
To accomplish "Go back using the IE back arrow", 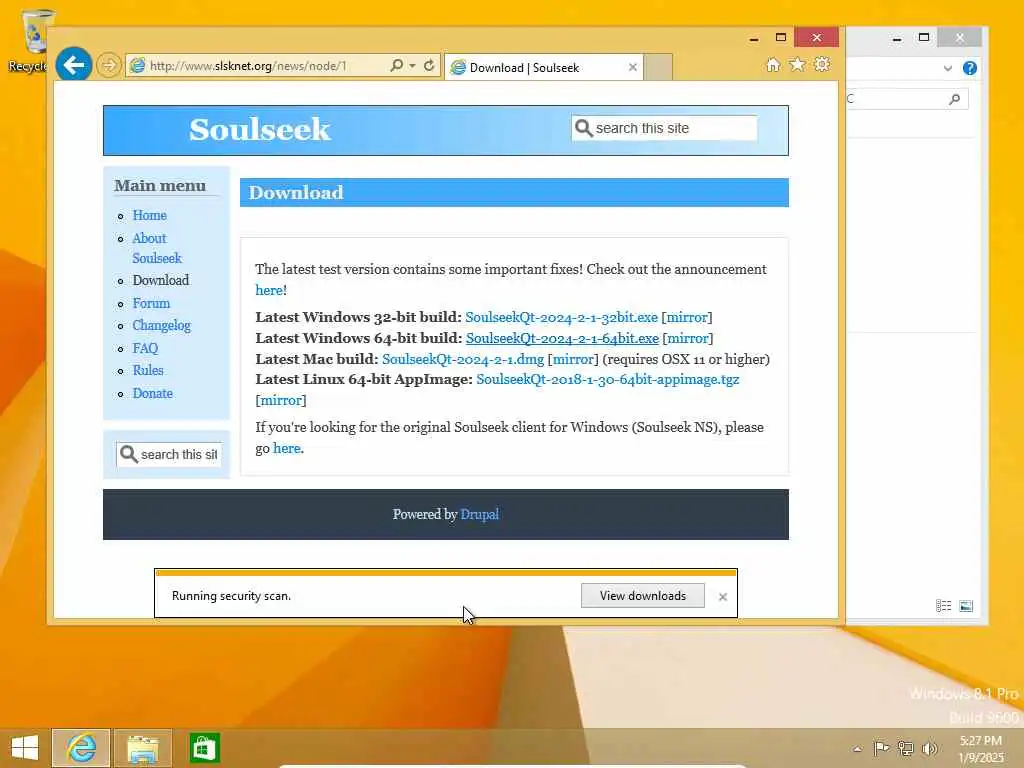I will 73,65.
